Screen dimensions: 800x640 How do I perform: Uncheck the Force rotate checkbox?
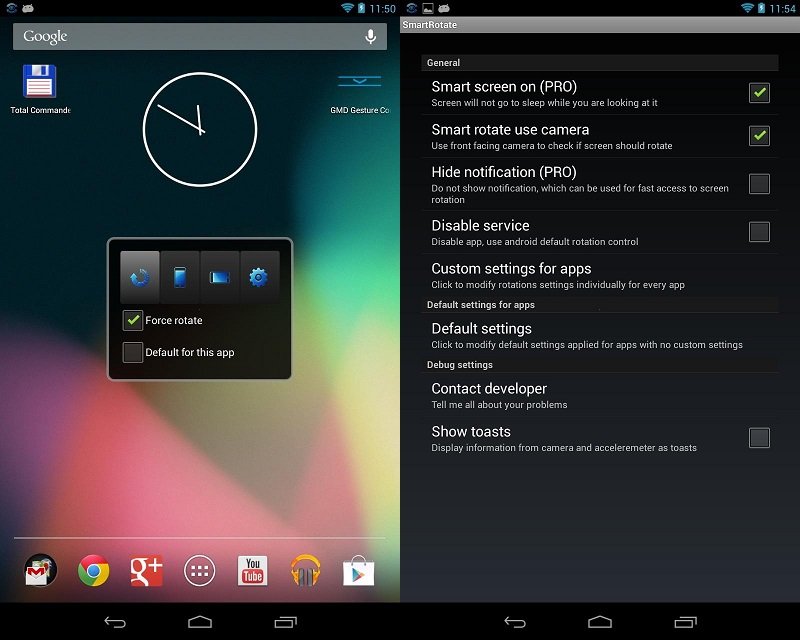click(133, 320)
